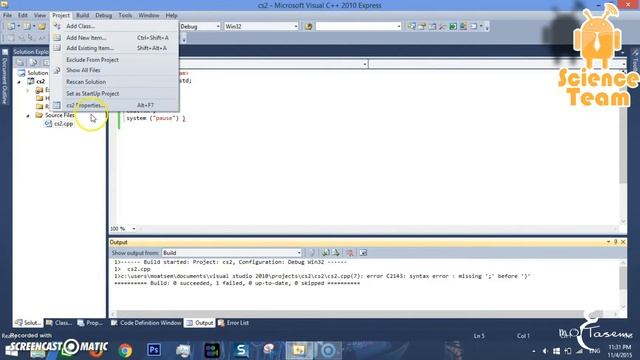
Task: Click Go to Previous Message output icon
Action: coord(326,253)
